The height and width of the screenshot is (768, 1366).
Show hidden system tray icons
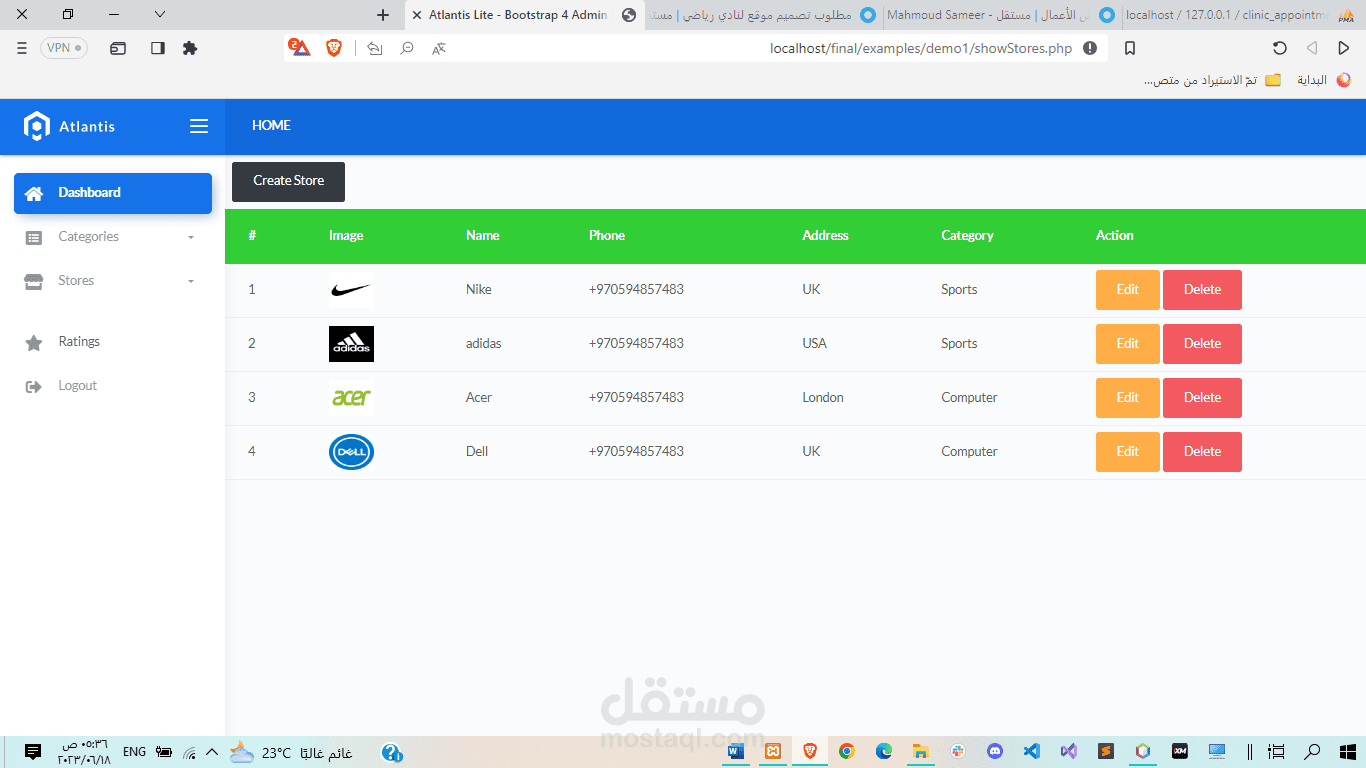coord(211,752)
